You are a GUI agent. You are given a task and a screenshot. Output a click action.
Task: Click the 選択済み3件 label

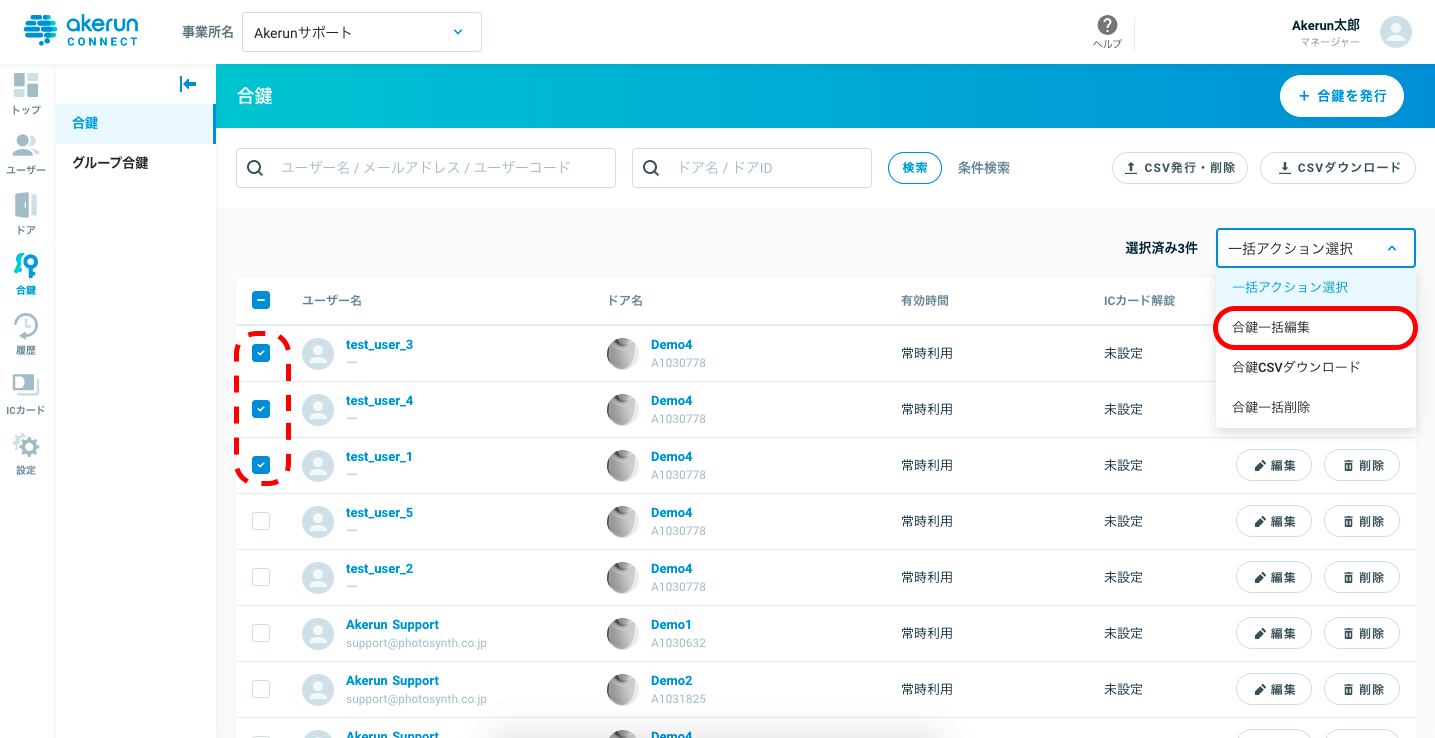tap(1161, 248)
